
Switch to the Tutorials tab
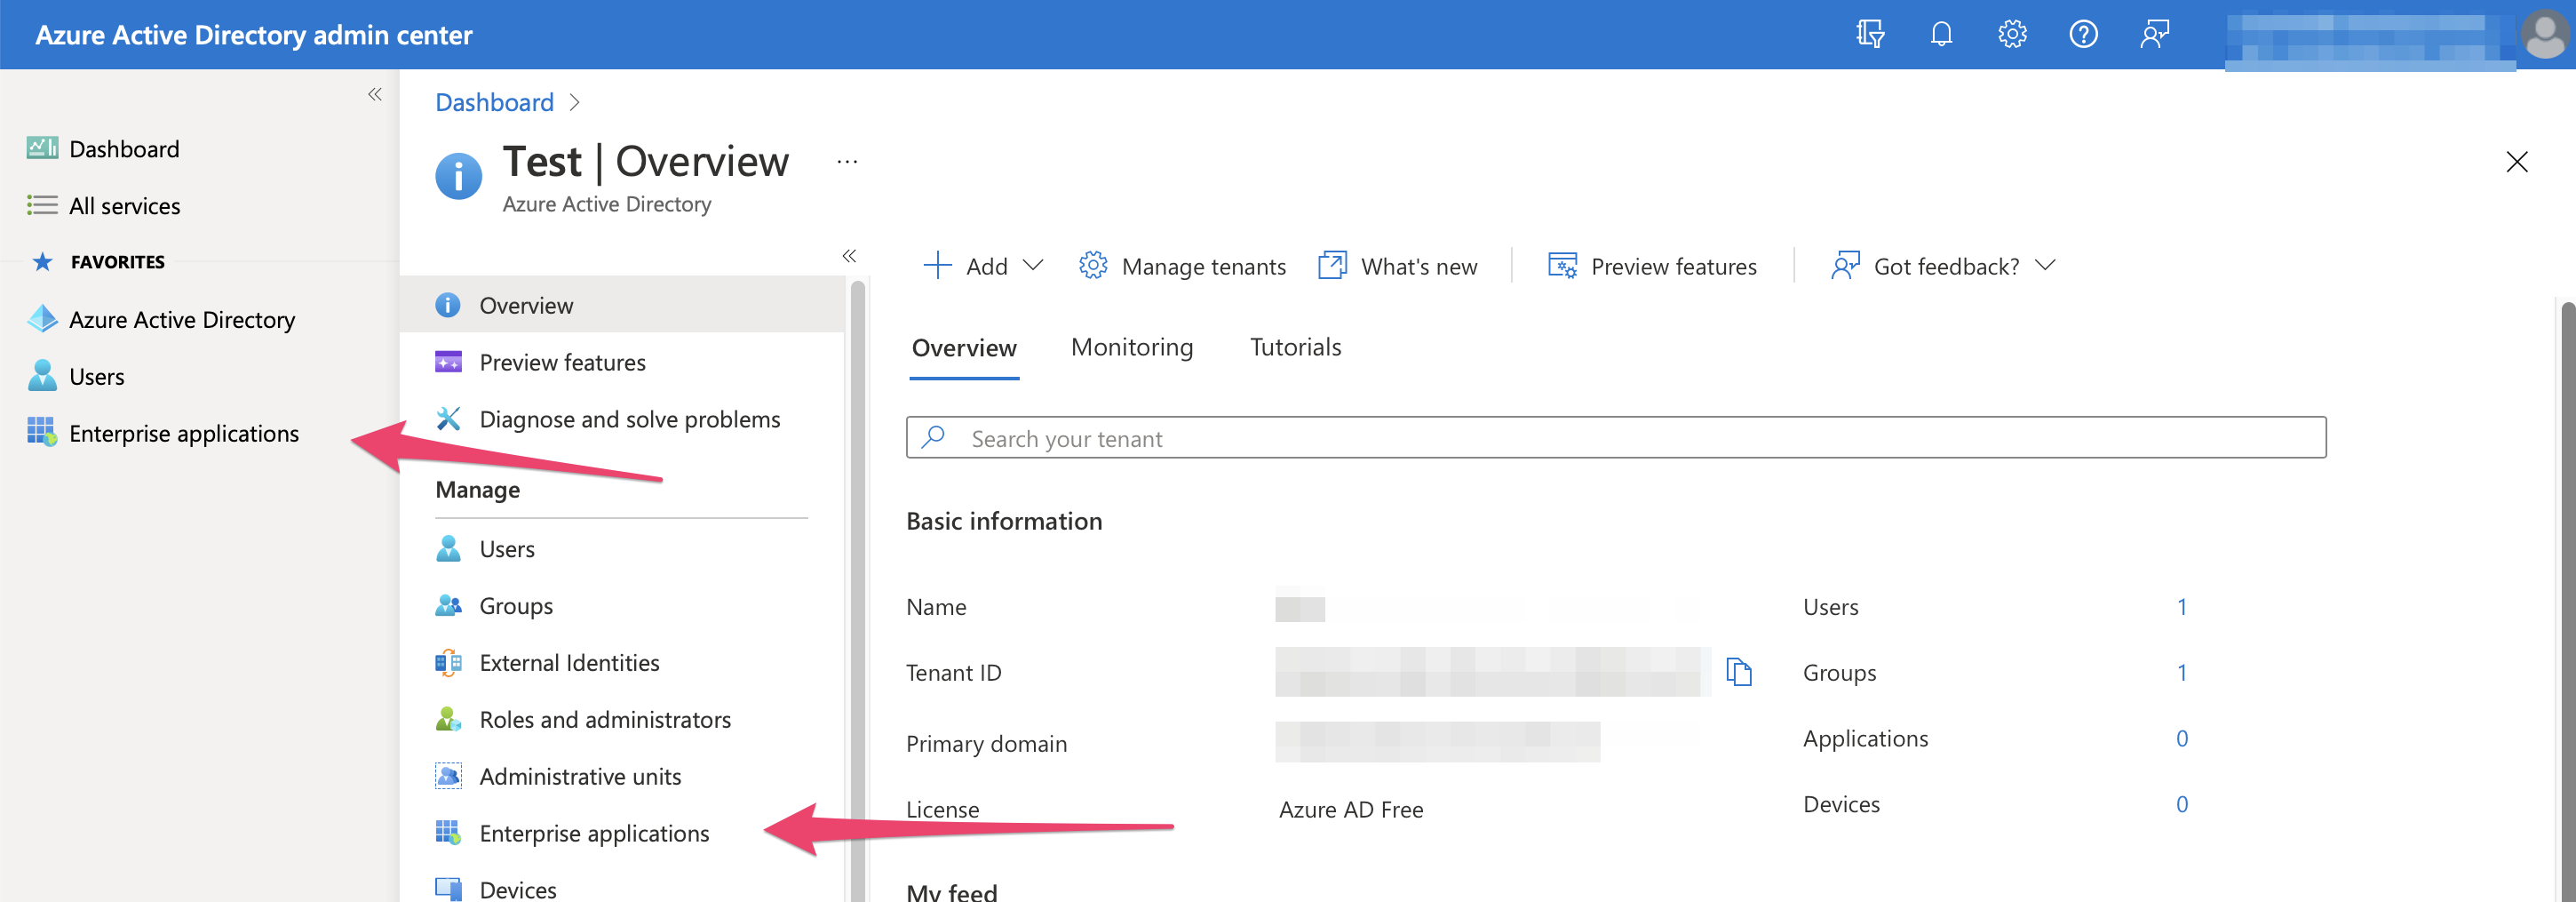(1295, 347)
